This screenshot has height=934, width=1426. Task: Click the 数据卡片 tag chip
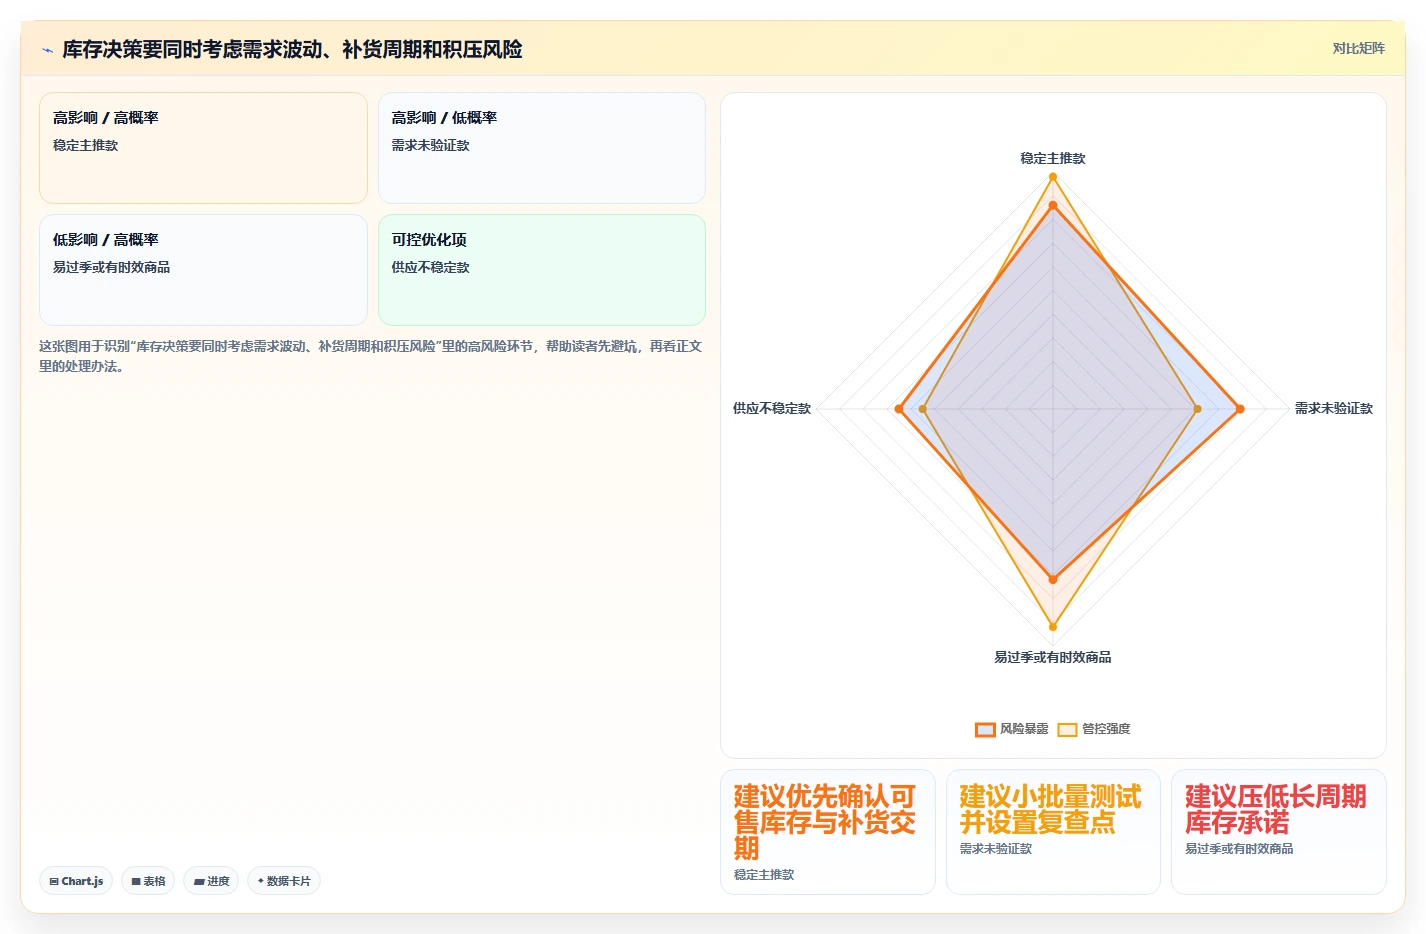click(284, 881)
